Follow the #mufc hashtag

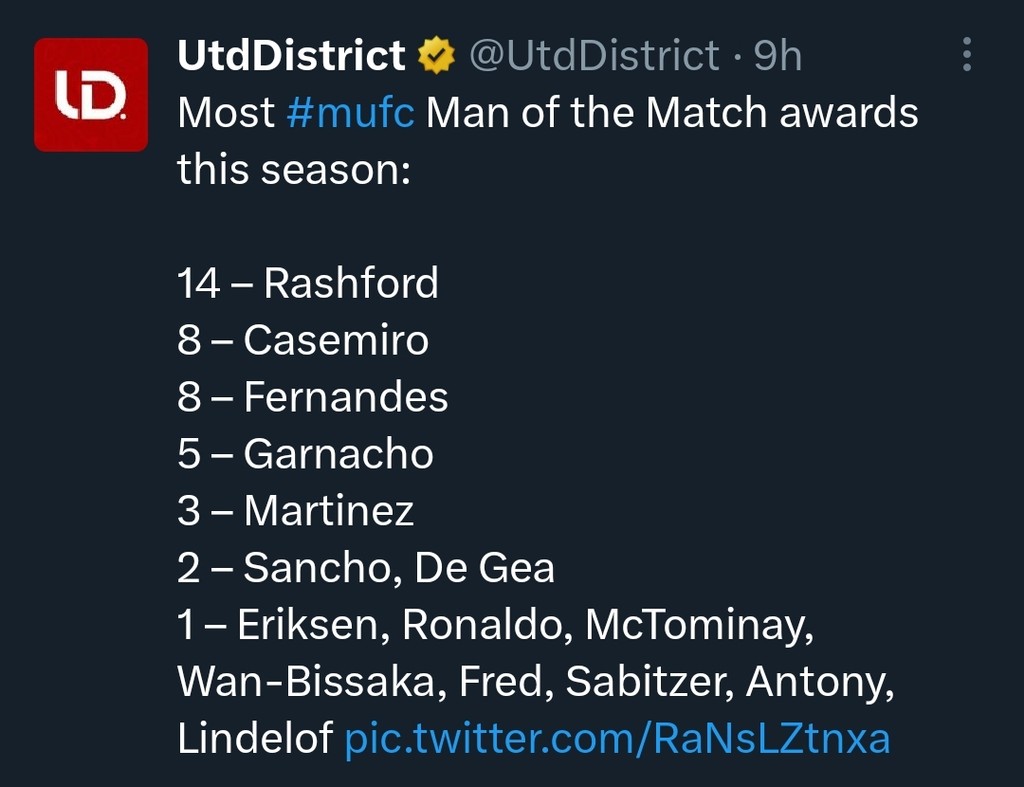350,112
